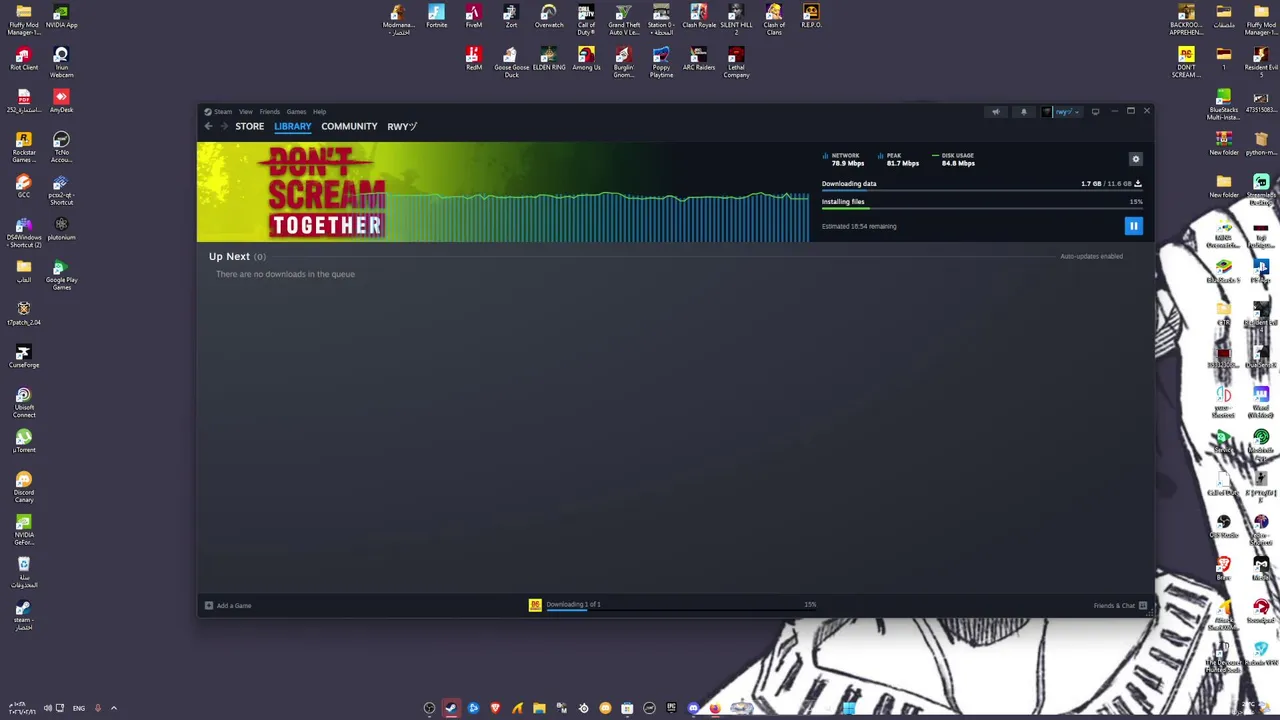
Task: Click Add a Game button
Action: coord(228,605)
